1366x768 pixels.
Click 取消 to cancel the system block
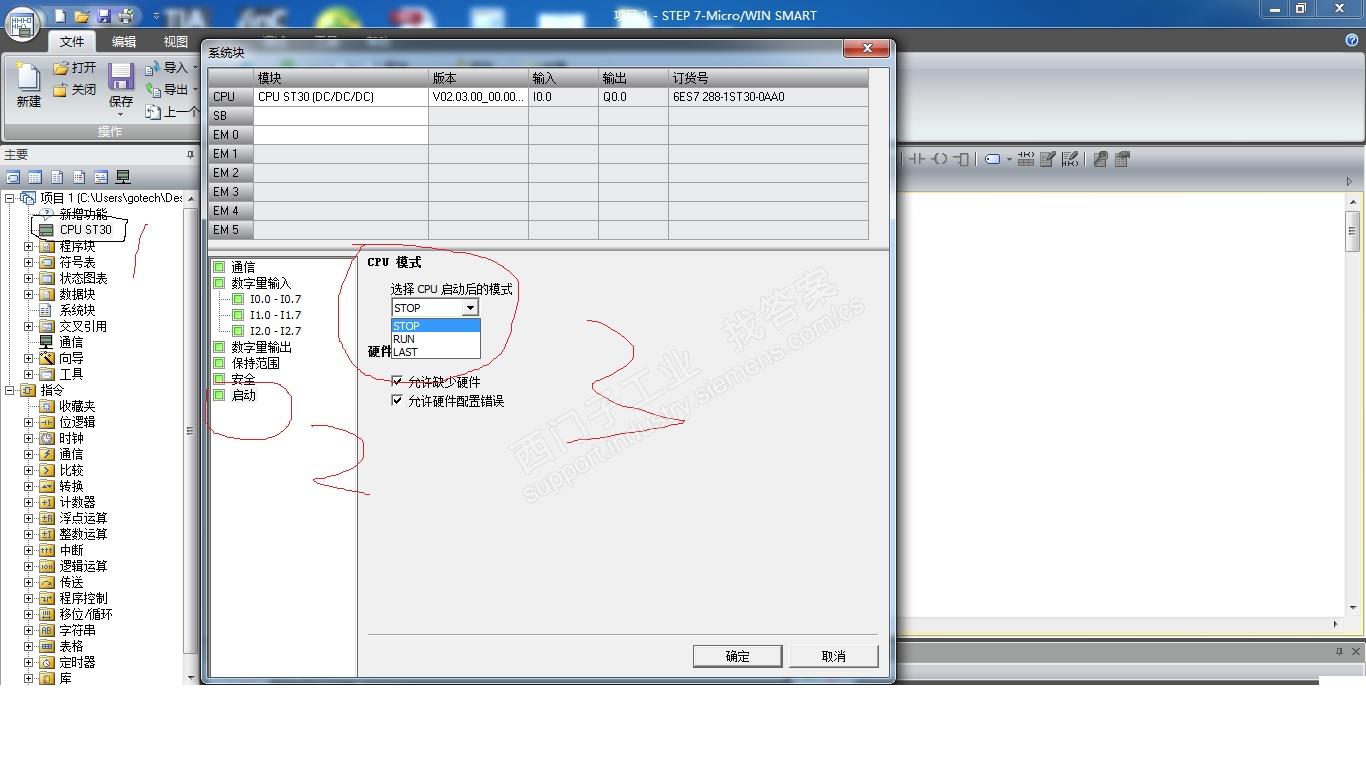point(834,656)
